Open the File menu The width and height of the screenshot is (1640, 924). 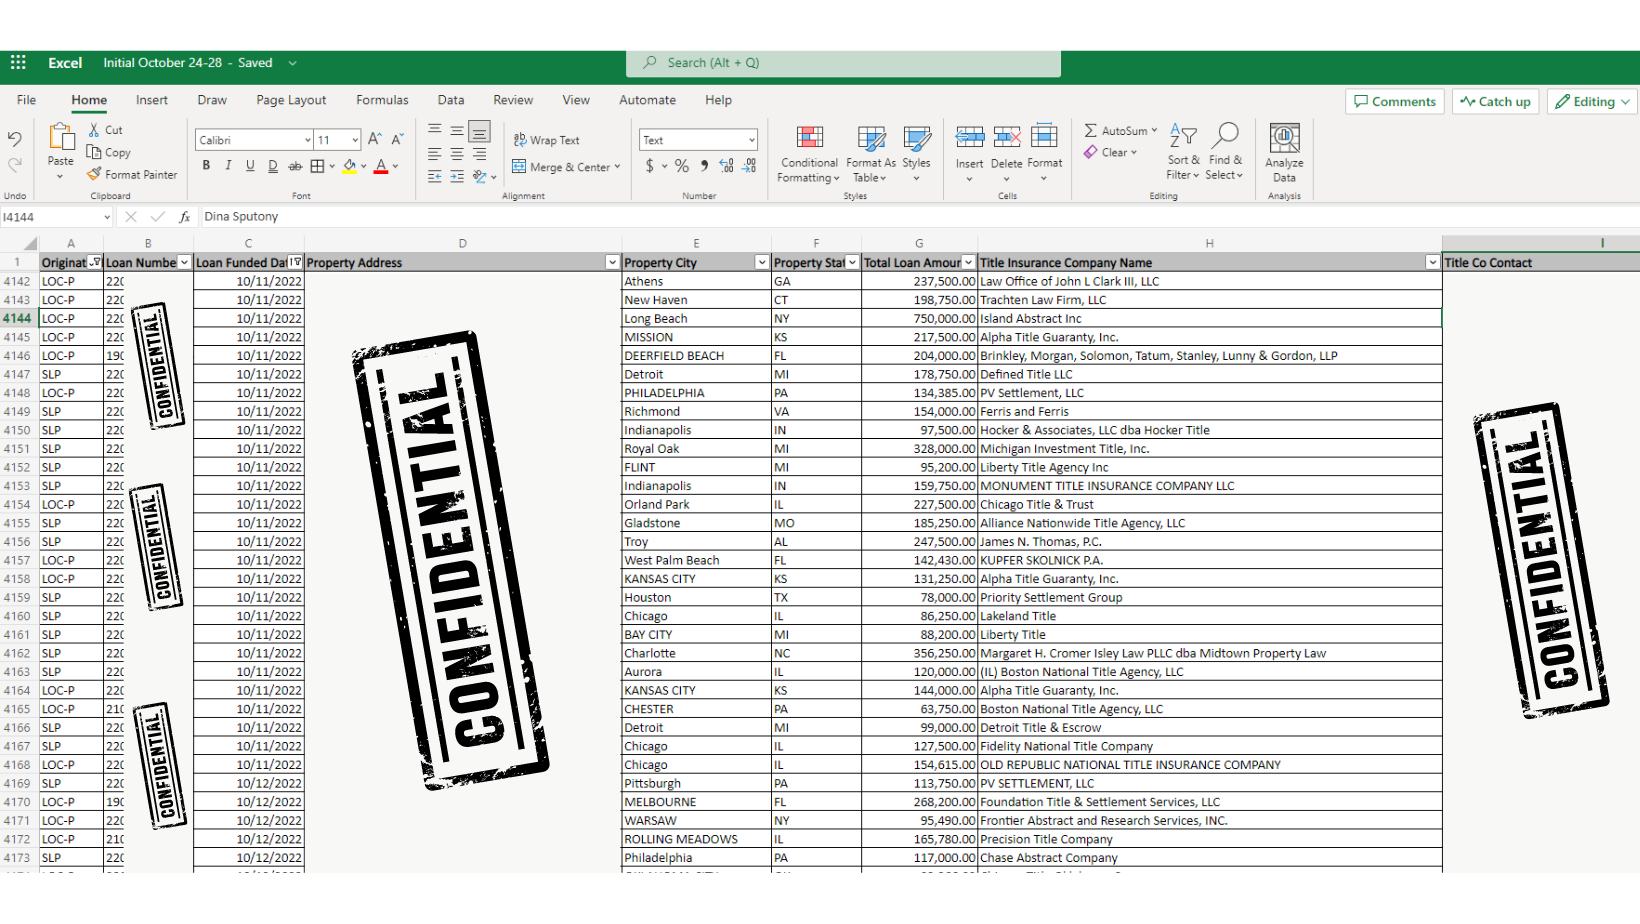[27, 100]
